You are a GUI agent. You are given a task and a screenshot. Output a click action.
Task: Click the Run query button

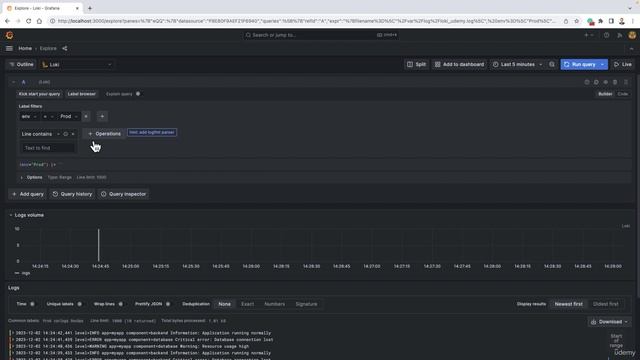tap(580, 64)
